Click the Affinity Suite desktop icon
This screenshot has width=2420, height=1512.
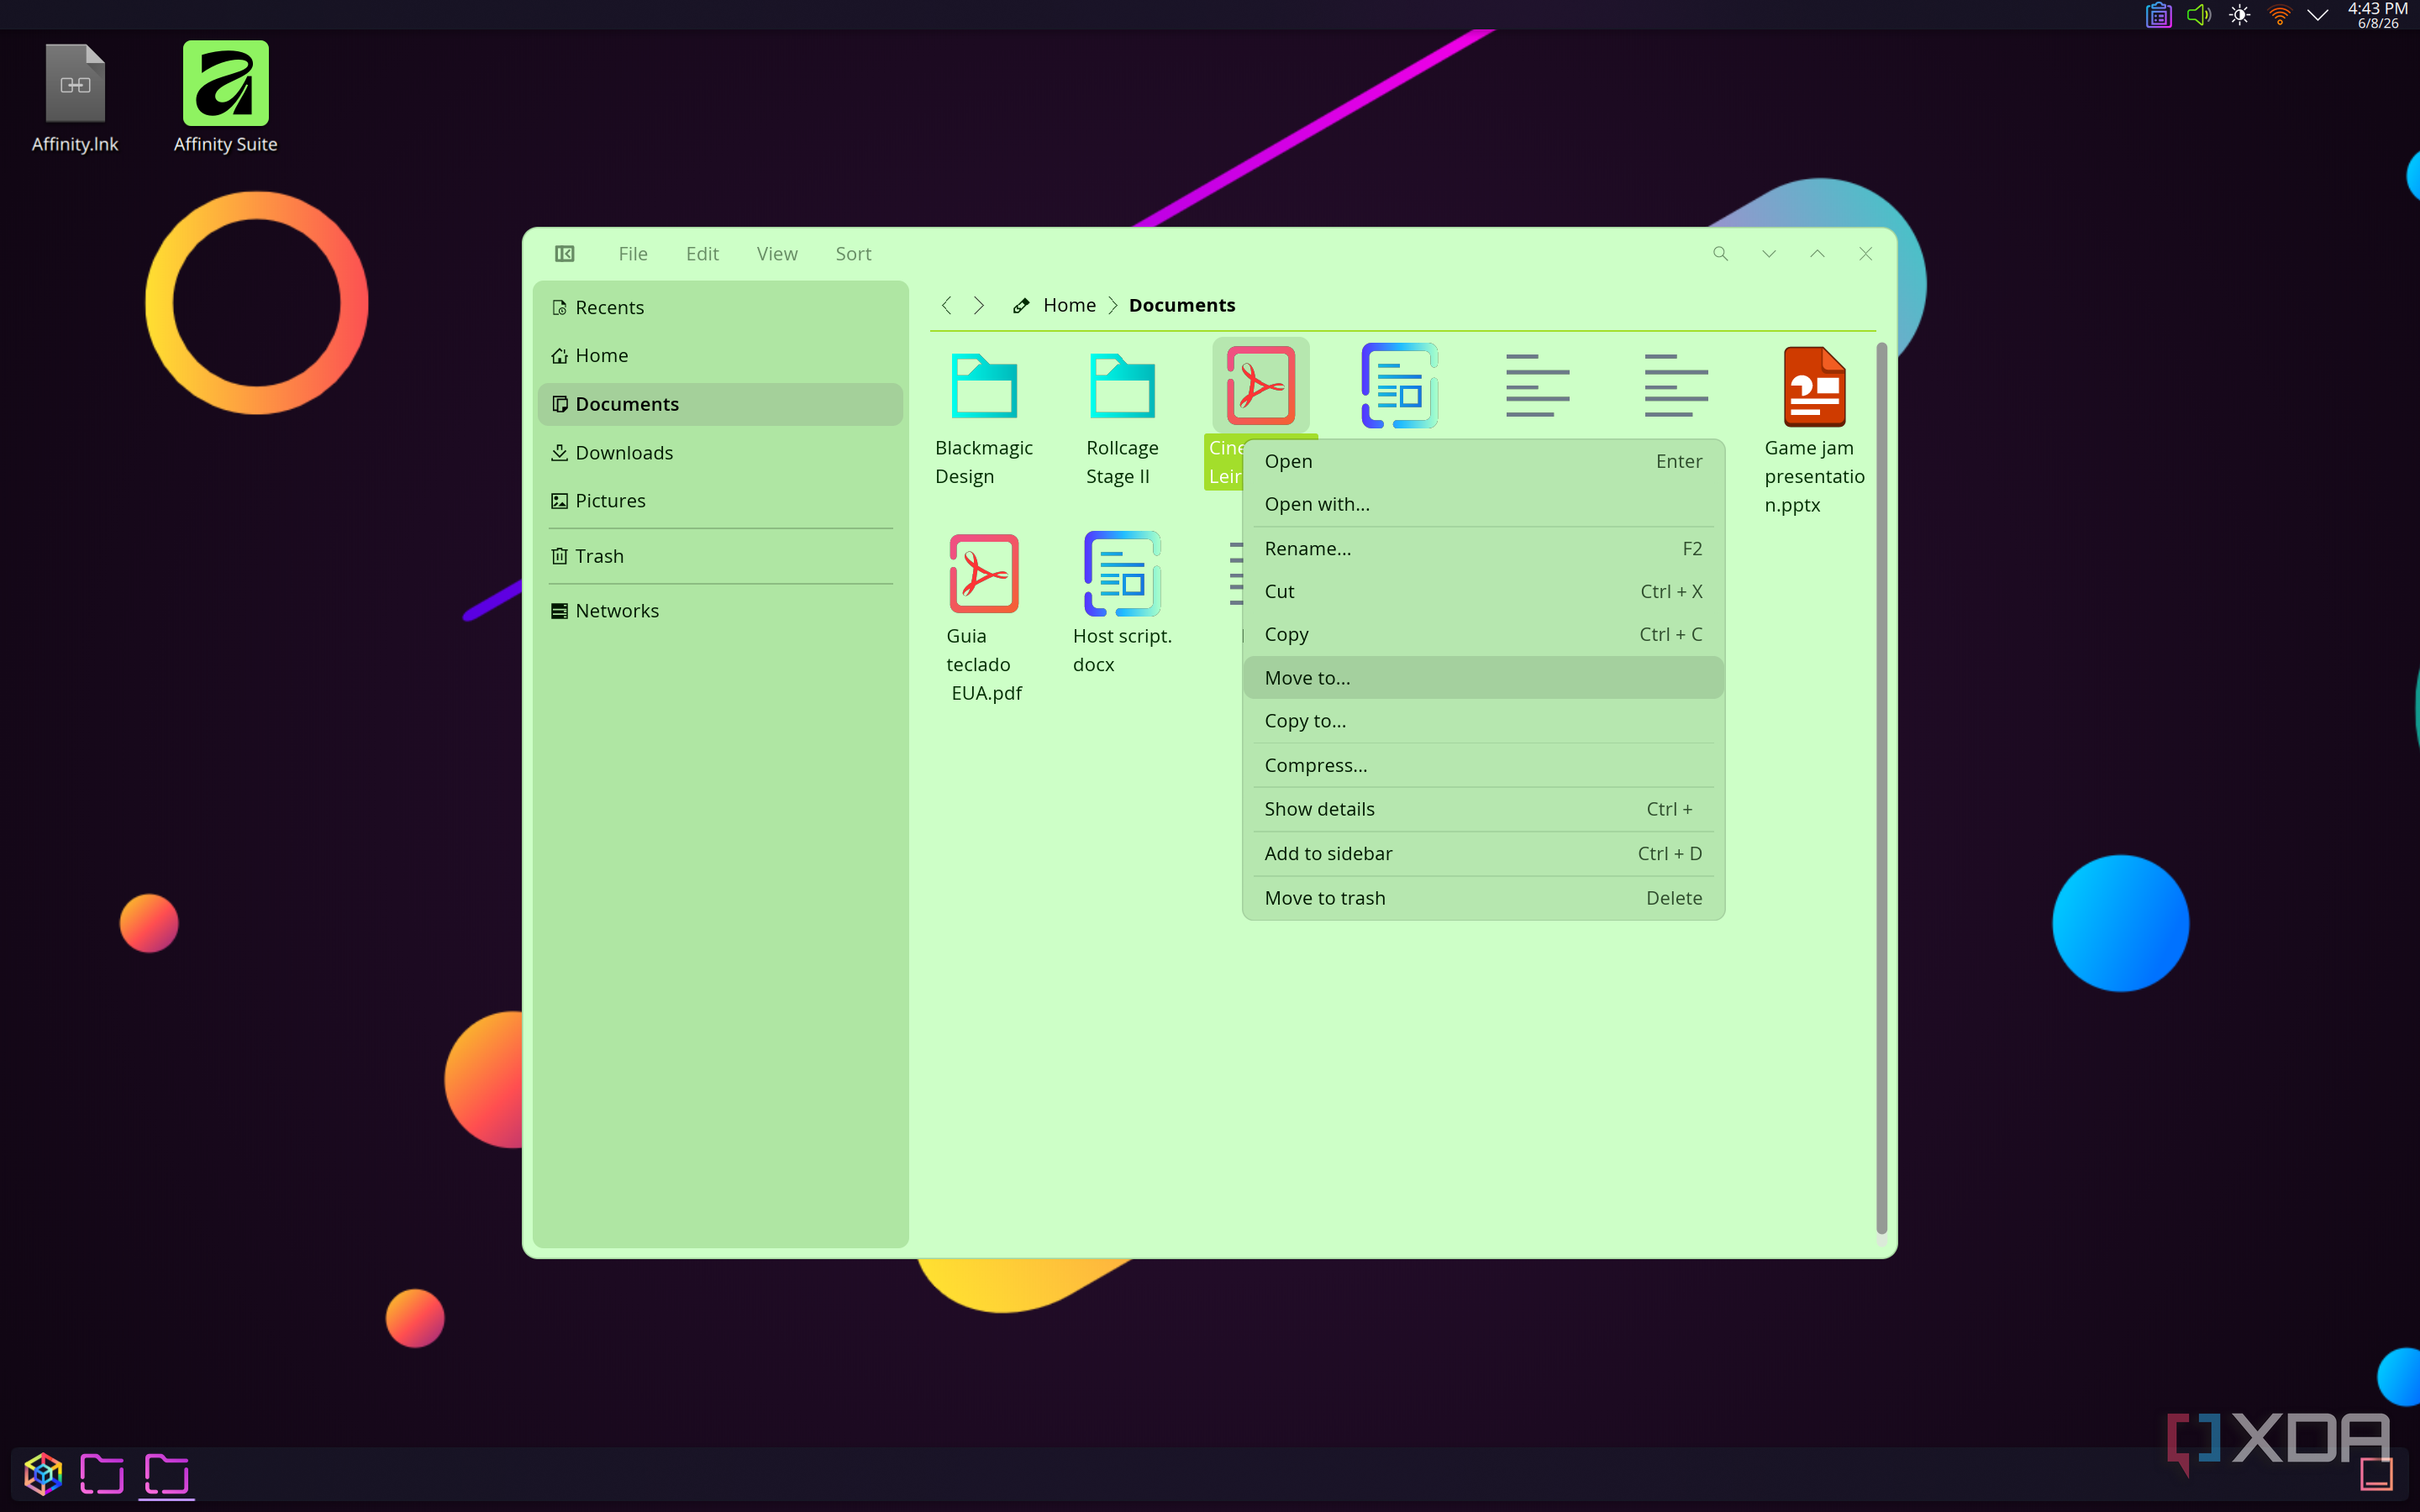pyautogui.click(x=225, y=98)
